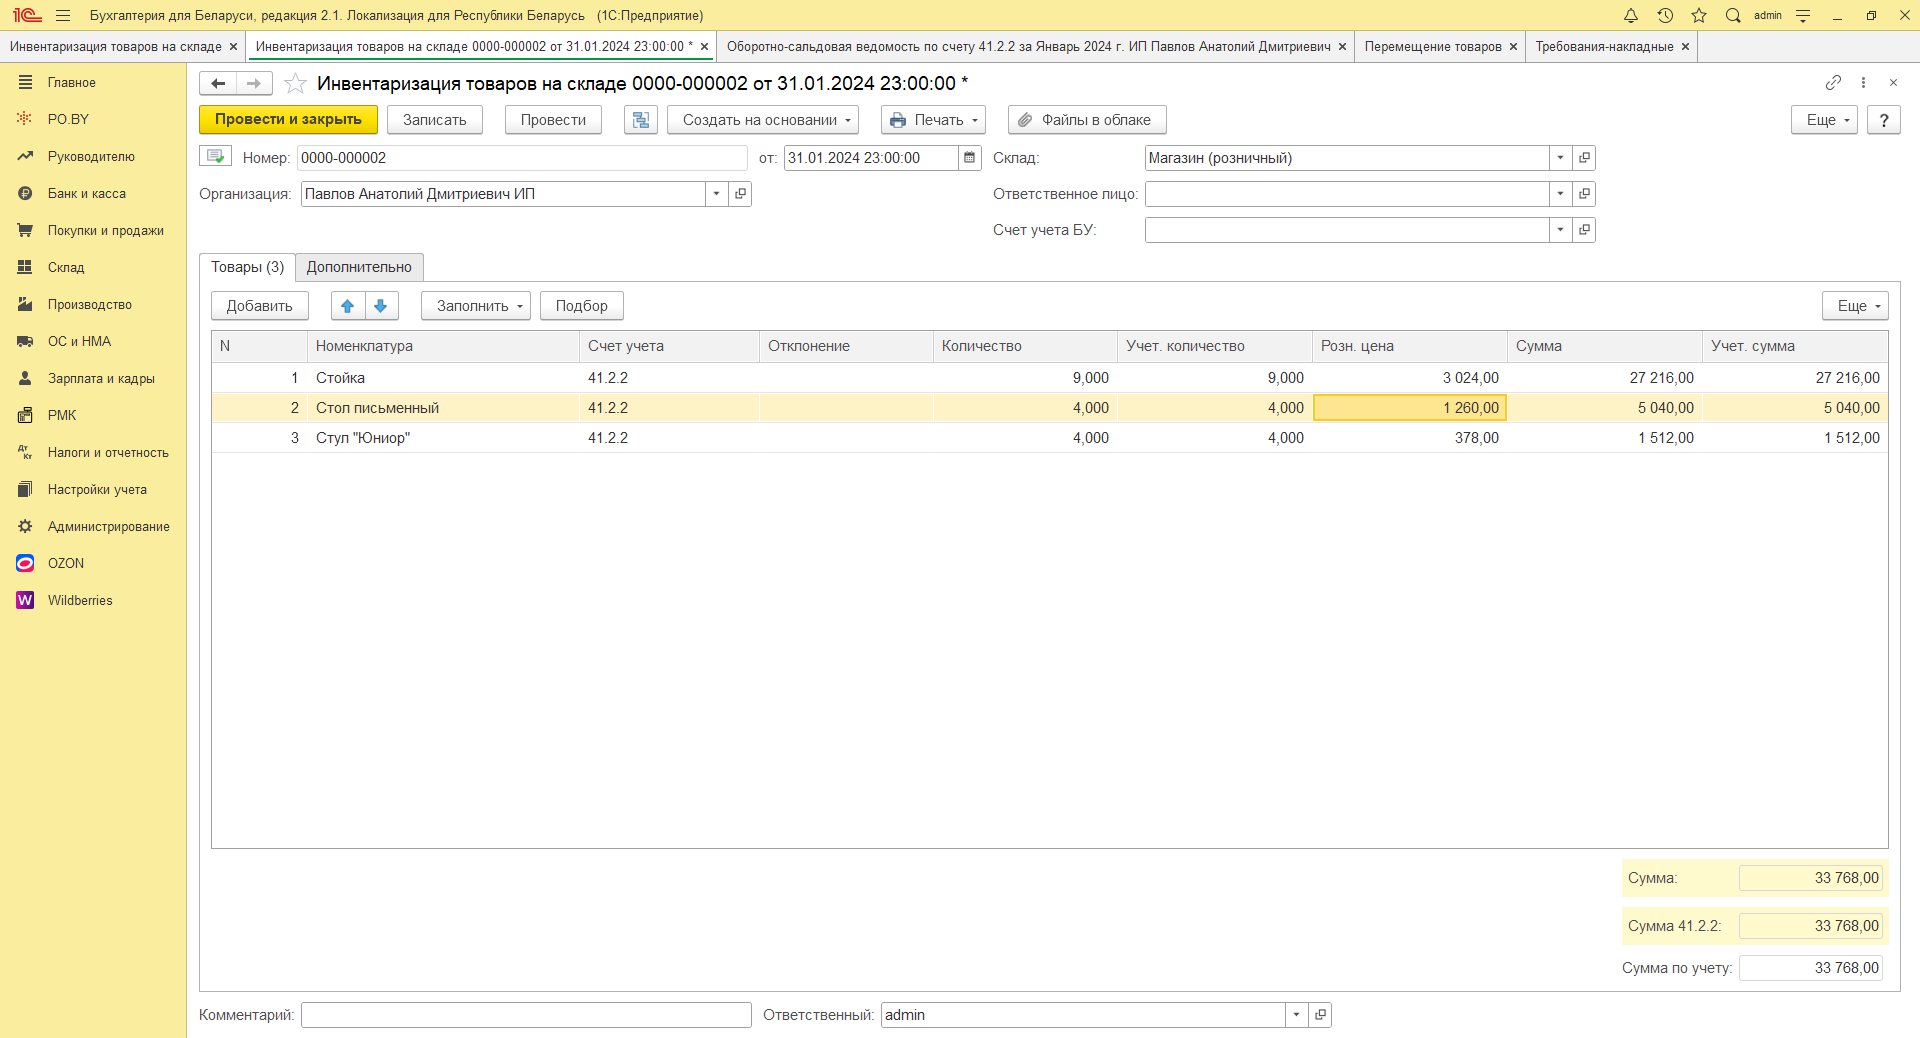Screen dimensions: 1920x1038
Task: Open the calendar picker for the date
Action: tap(969, 158)
